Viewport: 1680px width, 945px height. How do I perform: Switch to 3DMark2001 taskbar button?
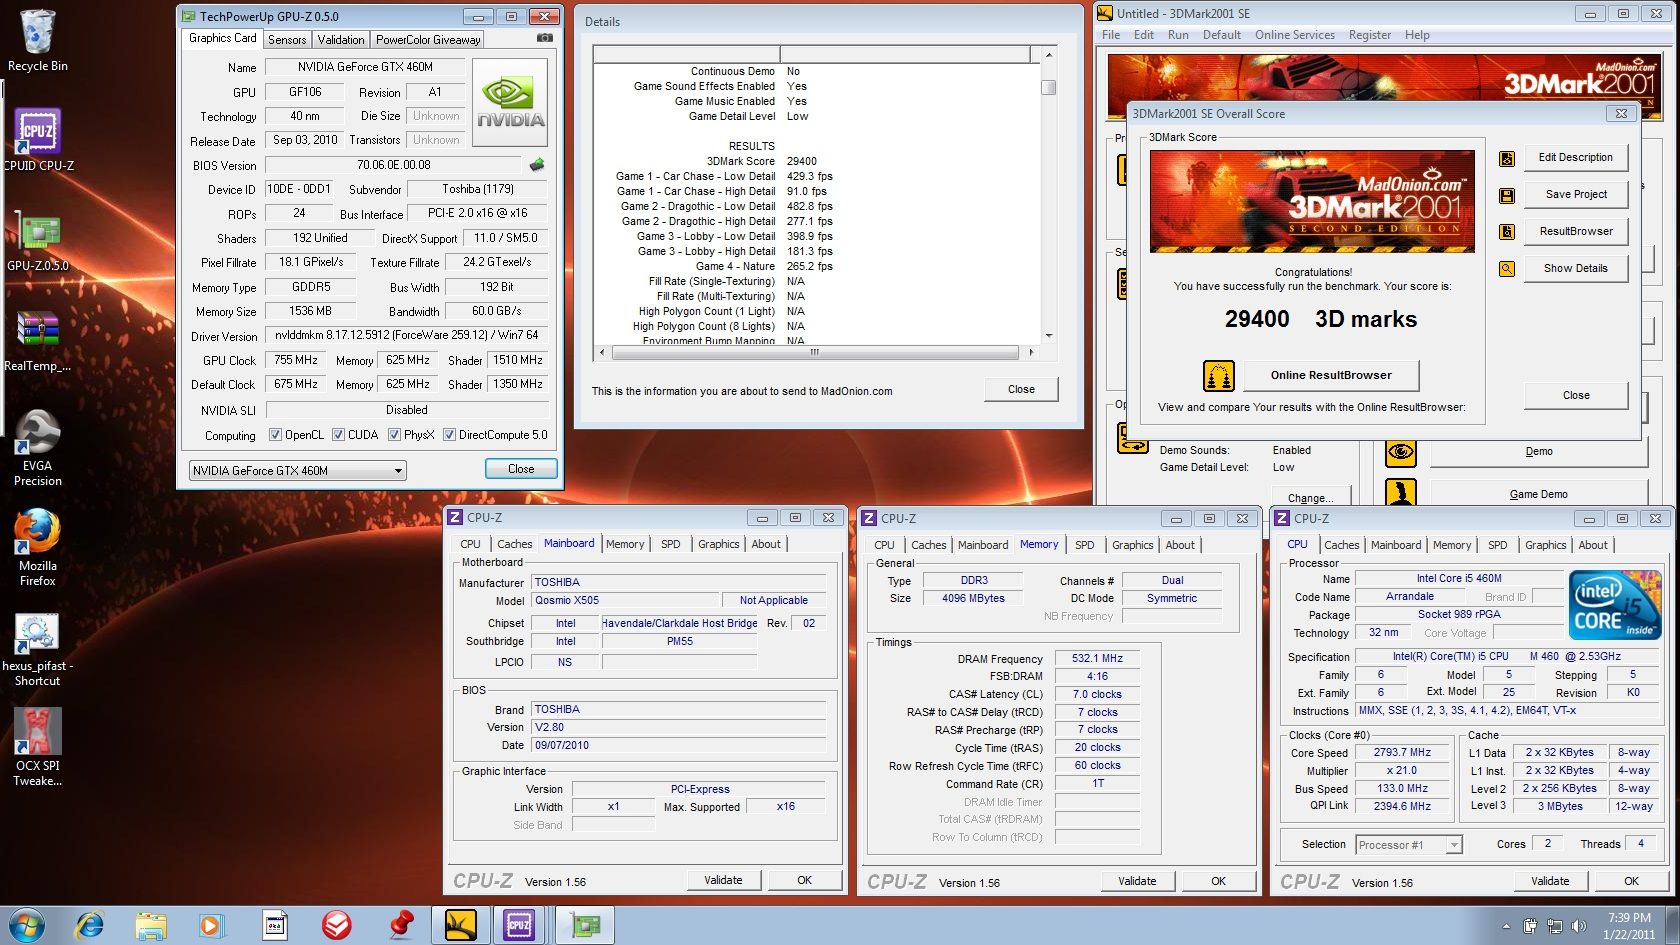pos(460,925)
